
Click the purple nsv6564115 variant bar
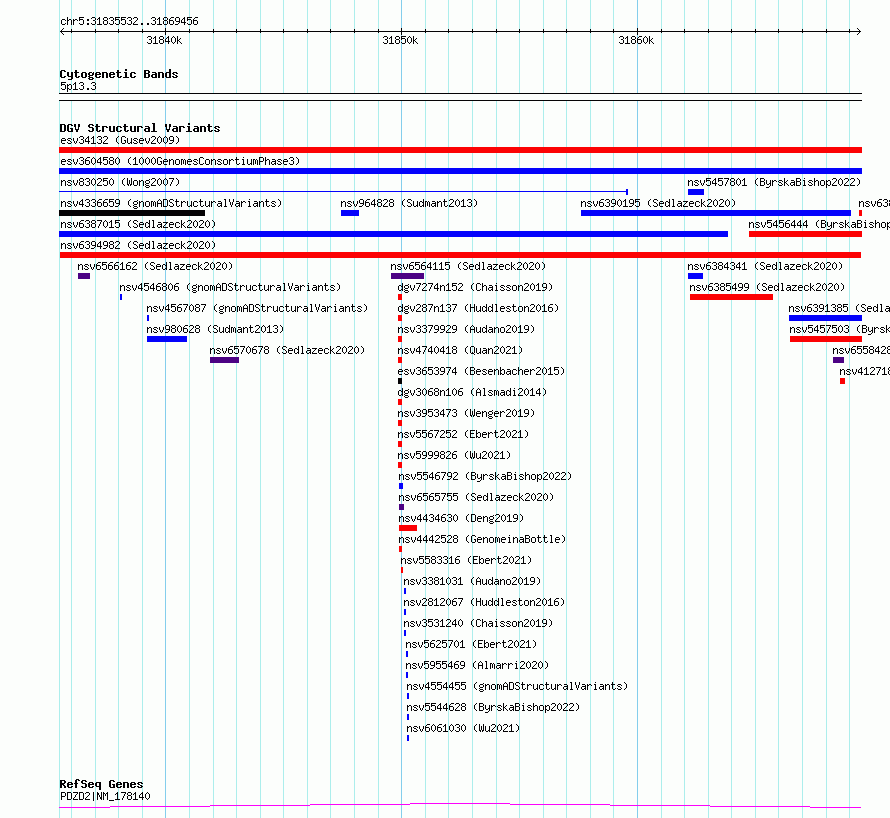(407, 276)
